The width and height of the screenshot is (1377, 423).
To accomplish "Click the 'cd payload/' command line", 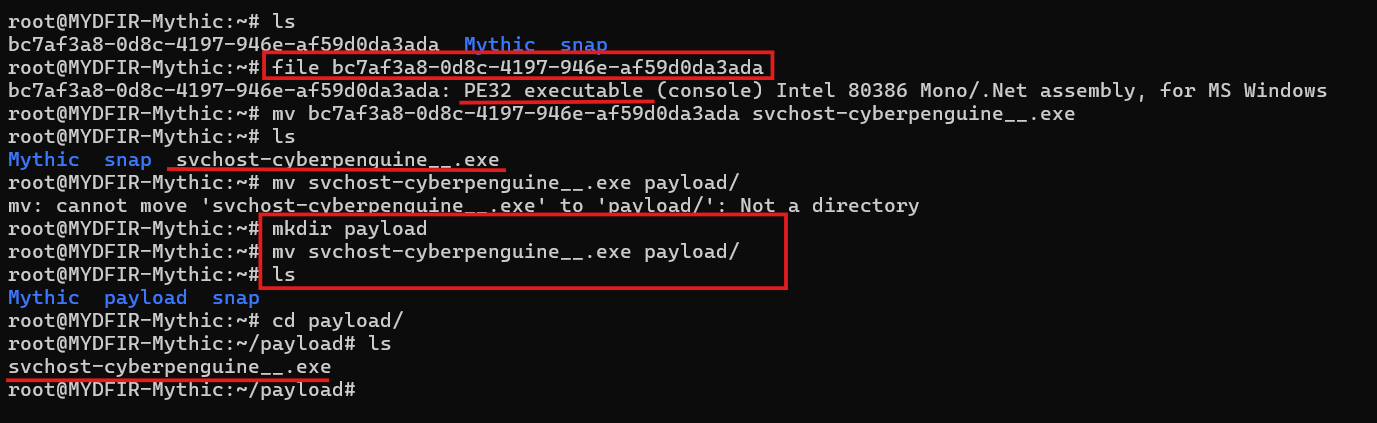I will tap(337, 321).
